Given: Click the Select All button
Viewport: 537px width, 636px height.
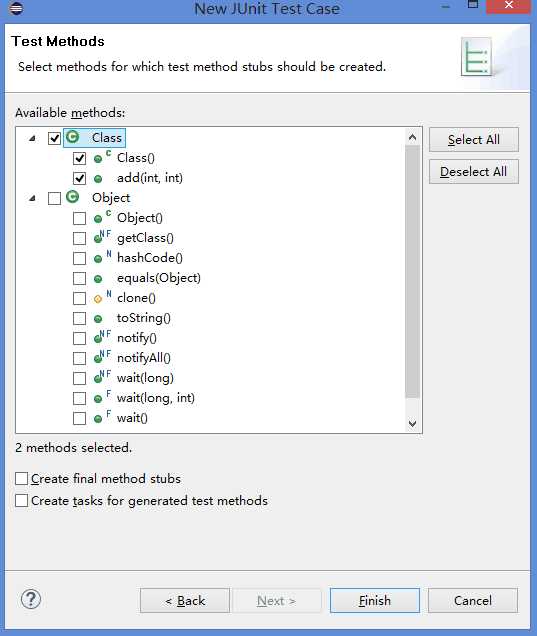Looking at the screenshot, I should [474, 140].
